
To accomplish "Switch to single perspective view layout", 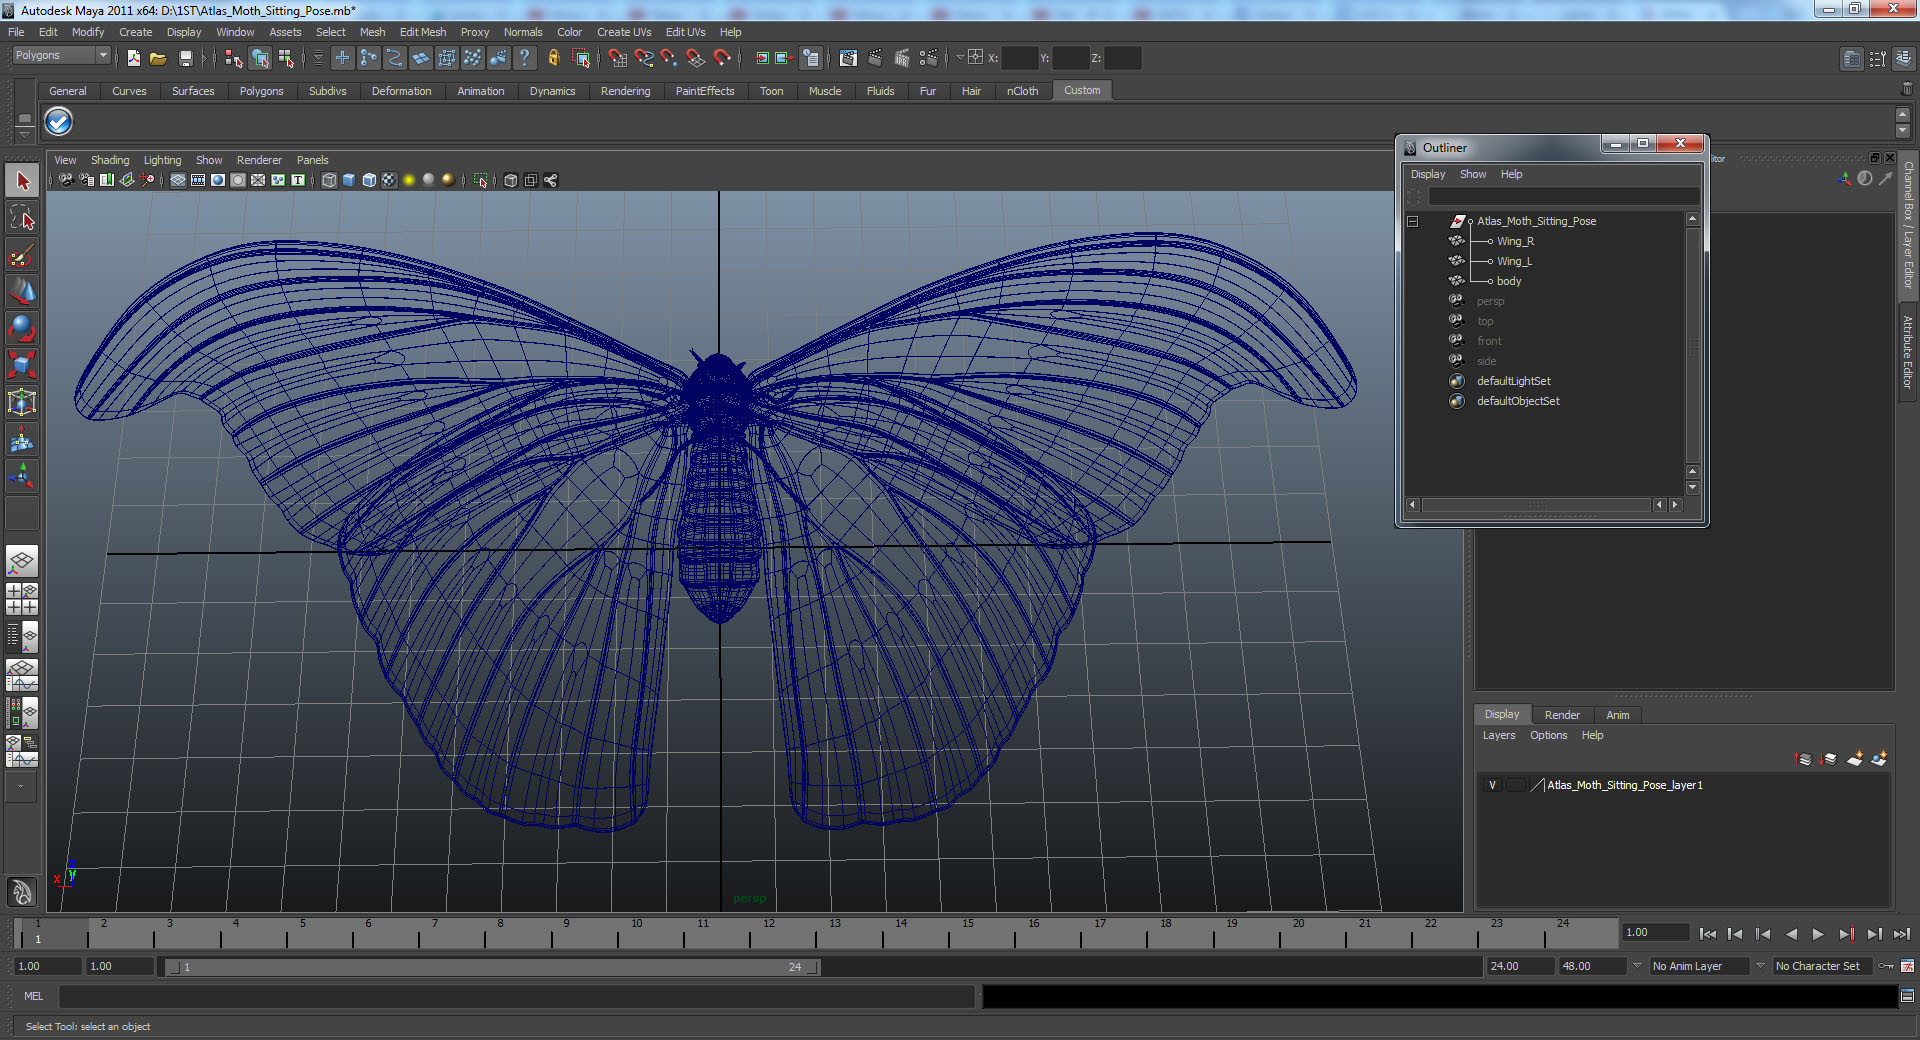I will click(x=22, y=561).
